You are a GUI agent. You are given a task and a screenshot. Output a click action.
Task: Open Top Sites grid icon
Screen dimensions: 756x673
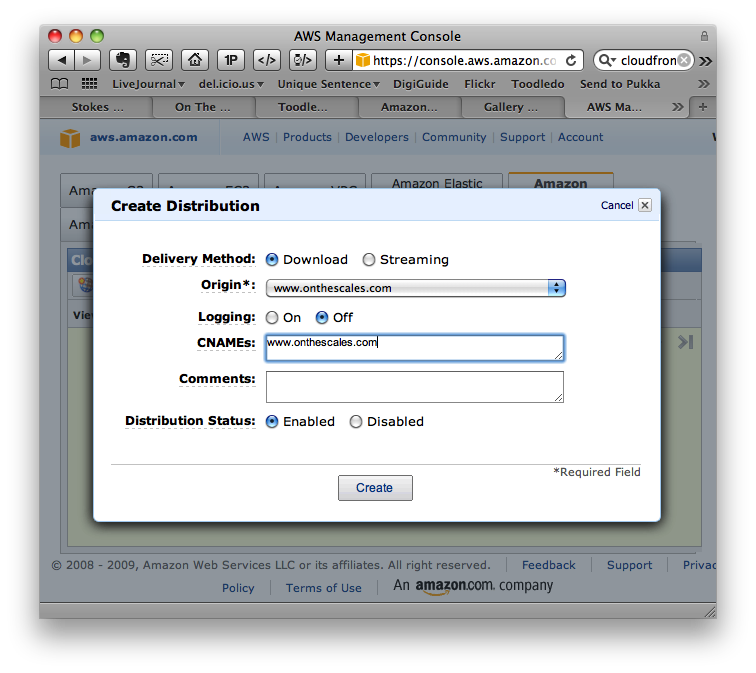[89, 84]
